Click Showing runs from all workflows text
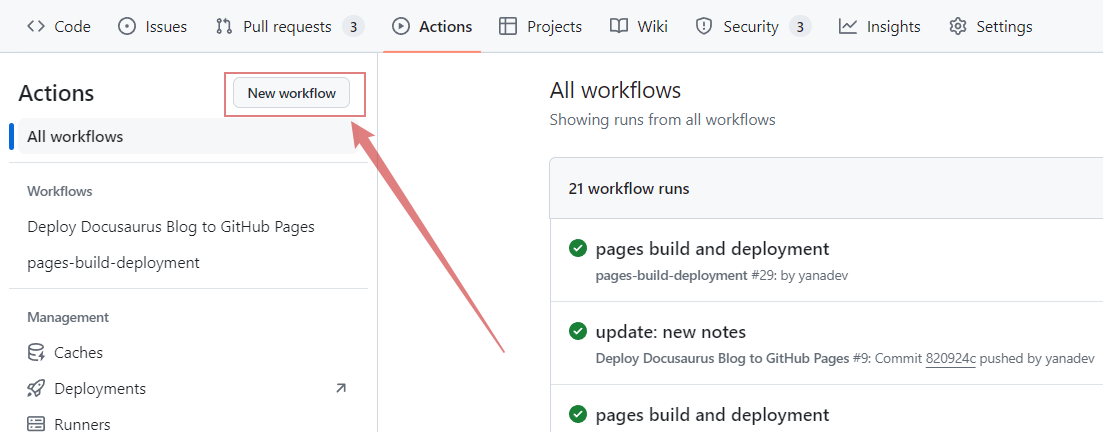The width and height of the screenshot is (1103, 432). (663, 120)
